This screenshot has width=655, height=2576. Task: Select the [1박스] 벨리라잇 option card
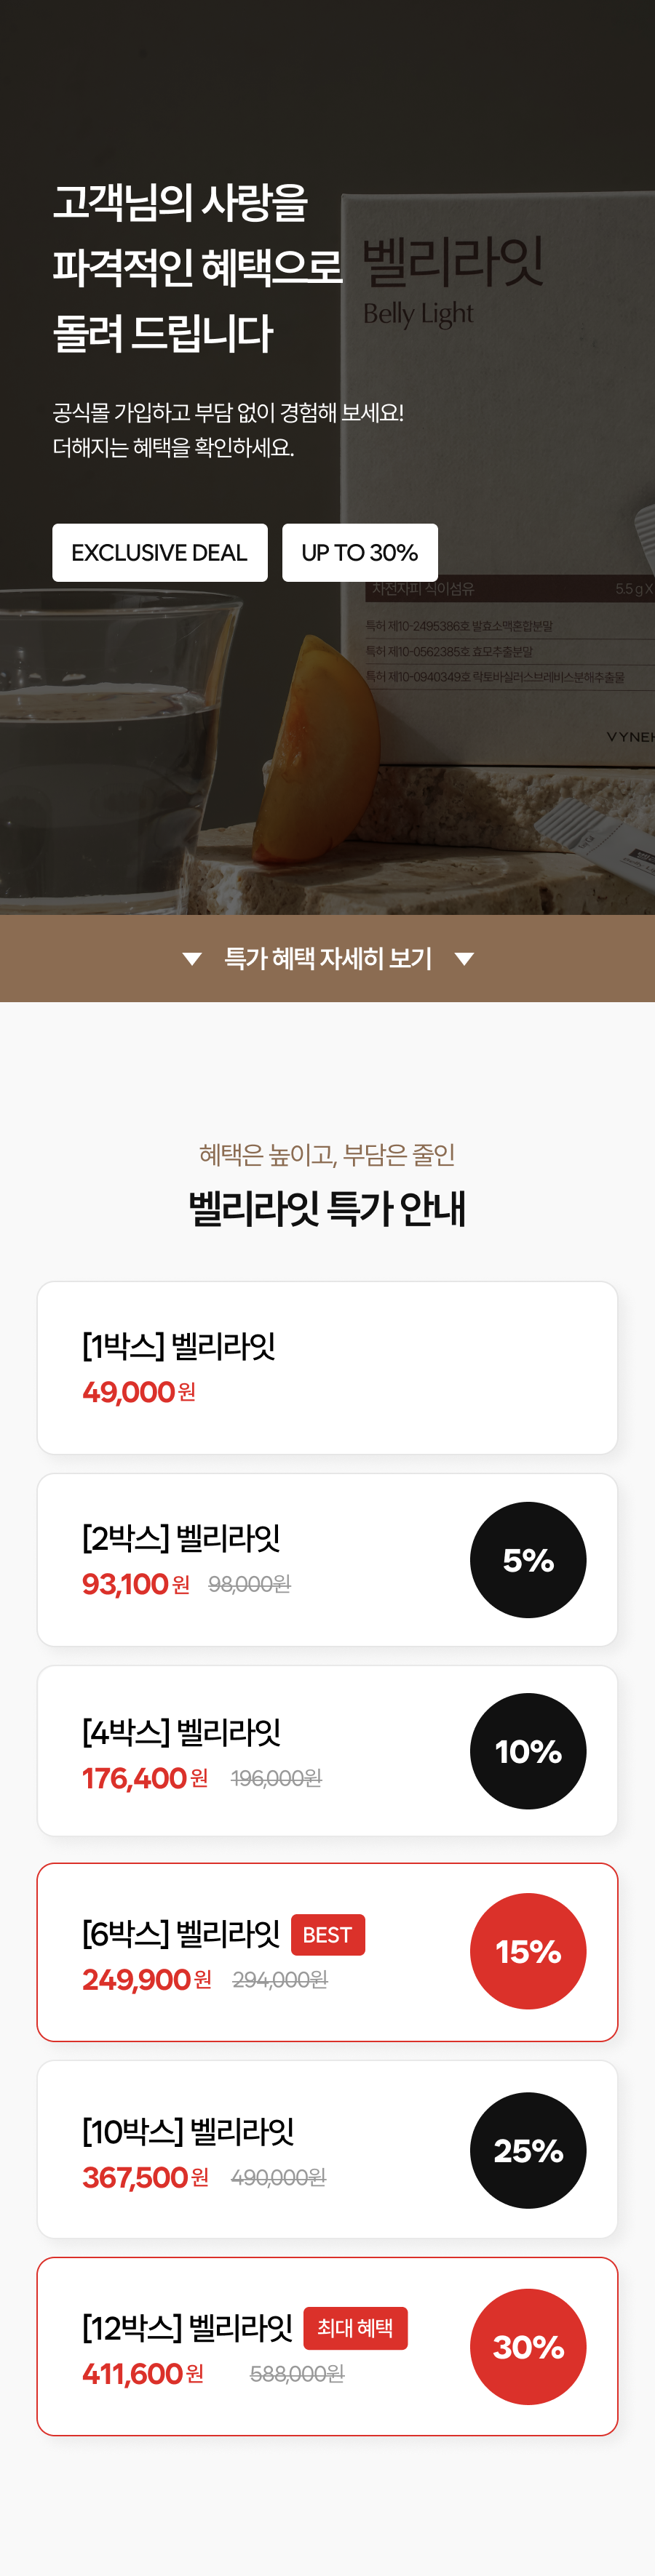coord(327,1365)
